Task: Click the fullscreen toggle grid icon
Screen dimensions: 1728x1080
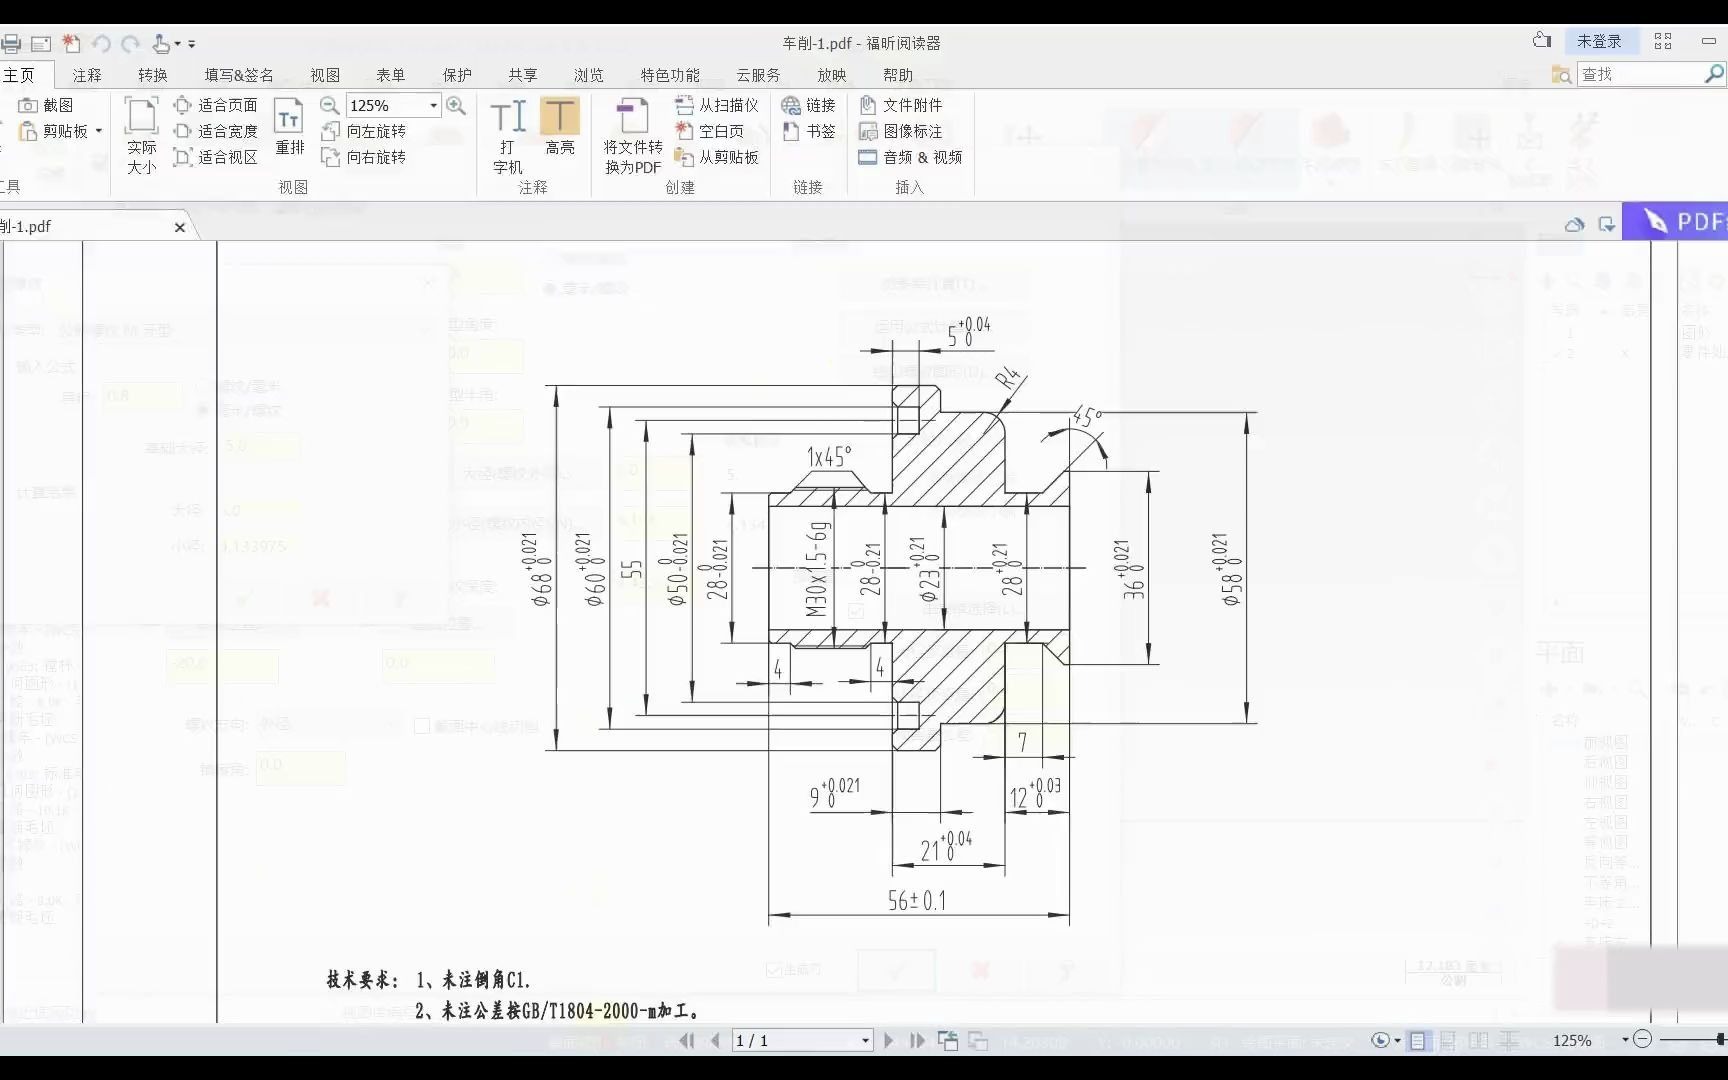Action: click(x=1663, y=41)
